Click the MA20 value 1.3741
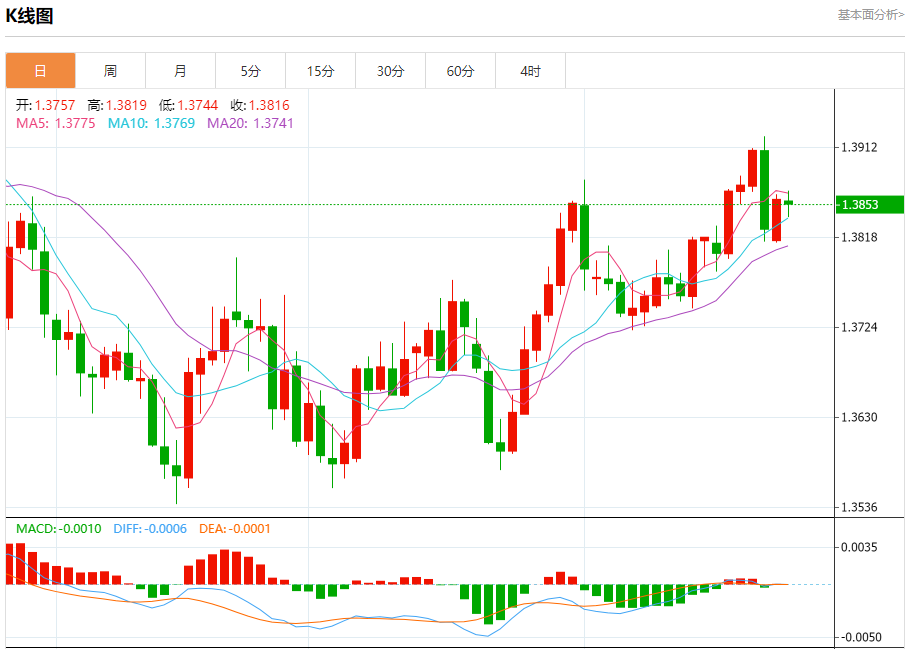This screenshot has width=909, height=649. (x=274, y=123)
